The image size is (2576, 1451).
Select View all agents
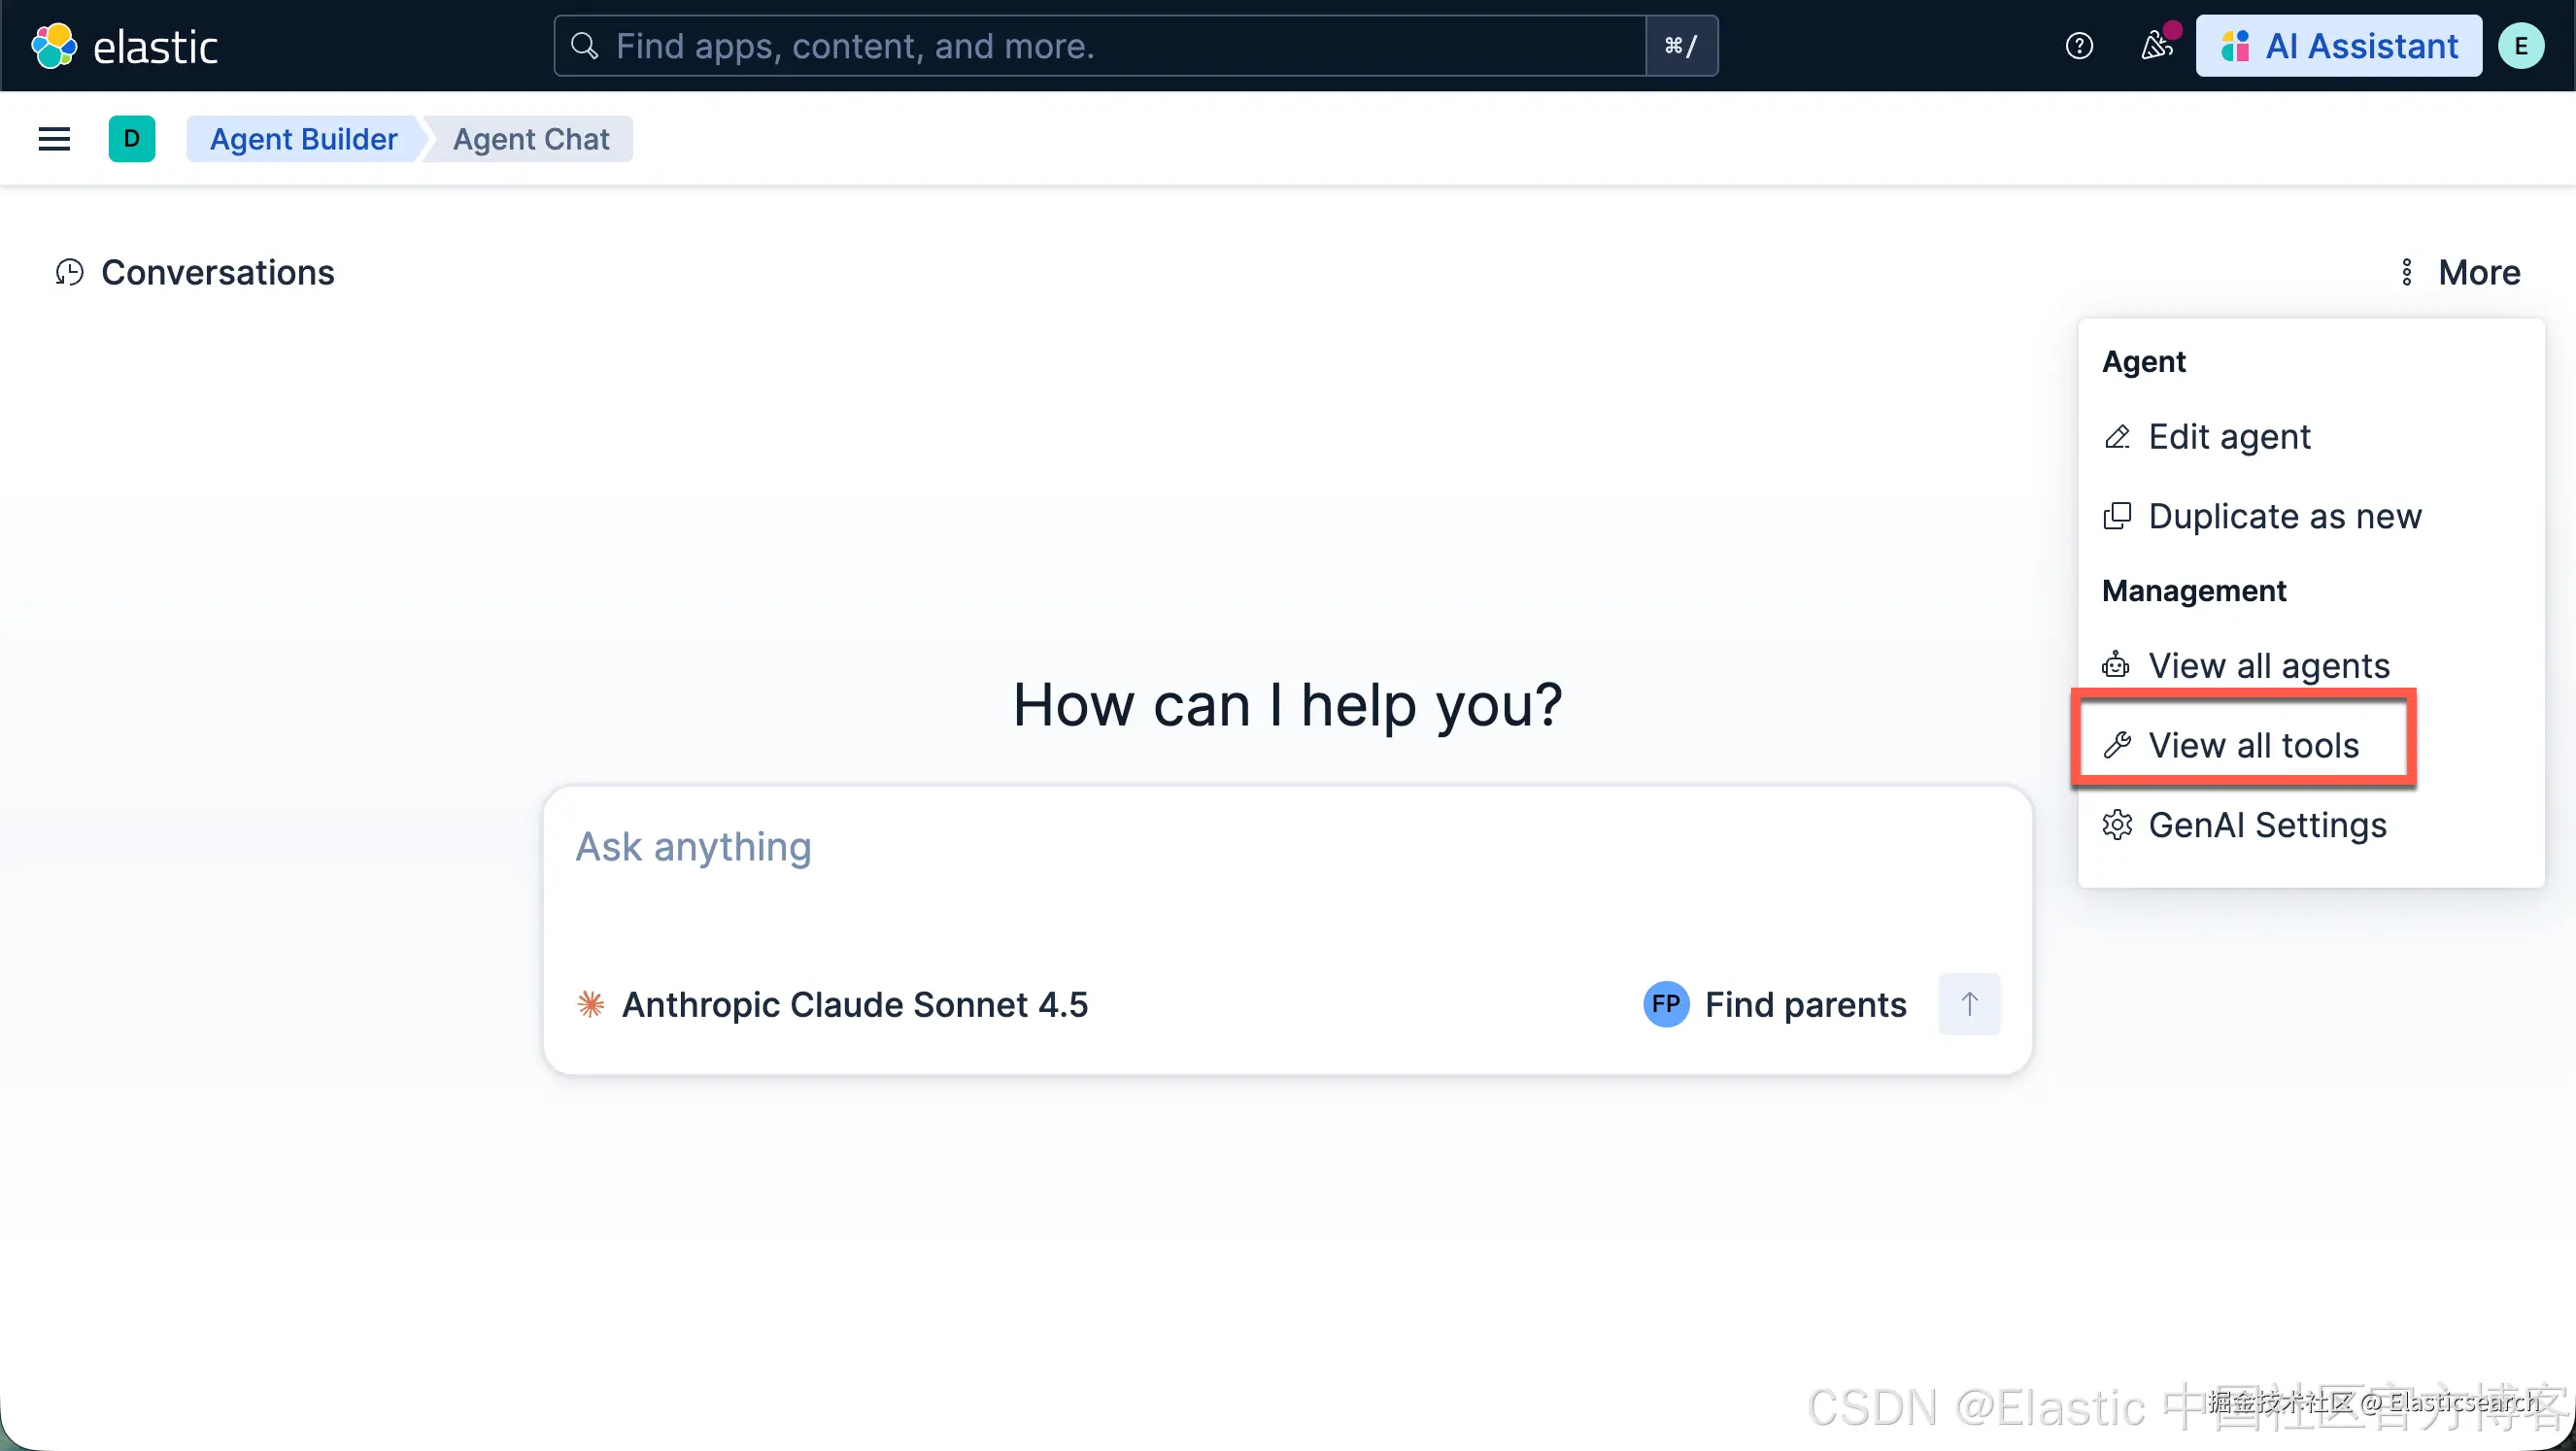click(2268, 666)
